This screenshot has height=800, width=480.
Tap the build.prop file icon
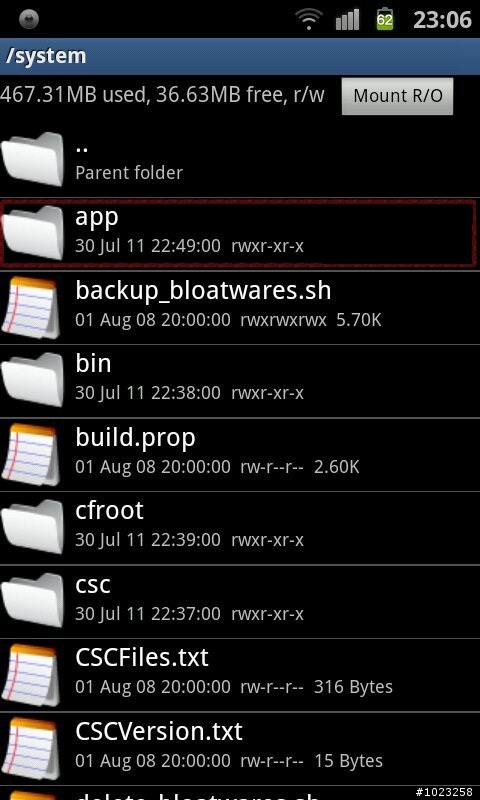point(31,454)
